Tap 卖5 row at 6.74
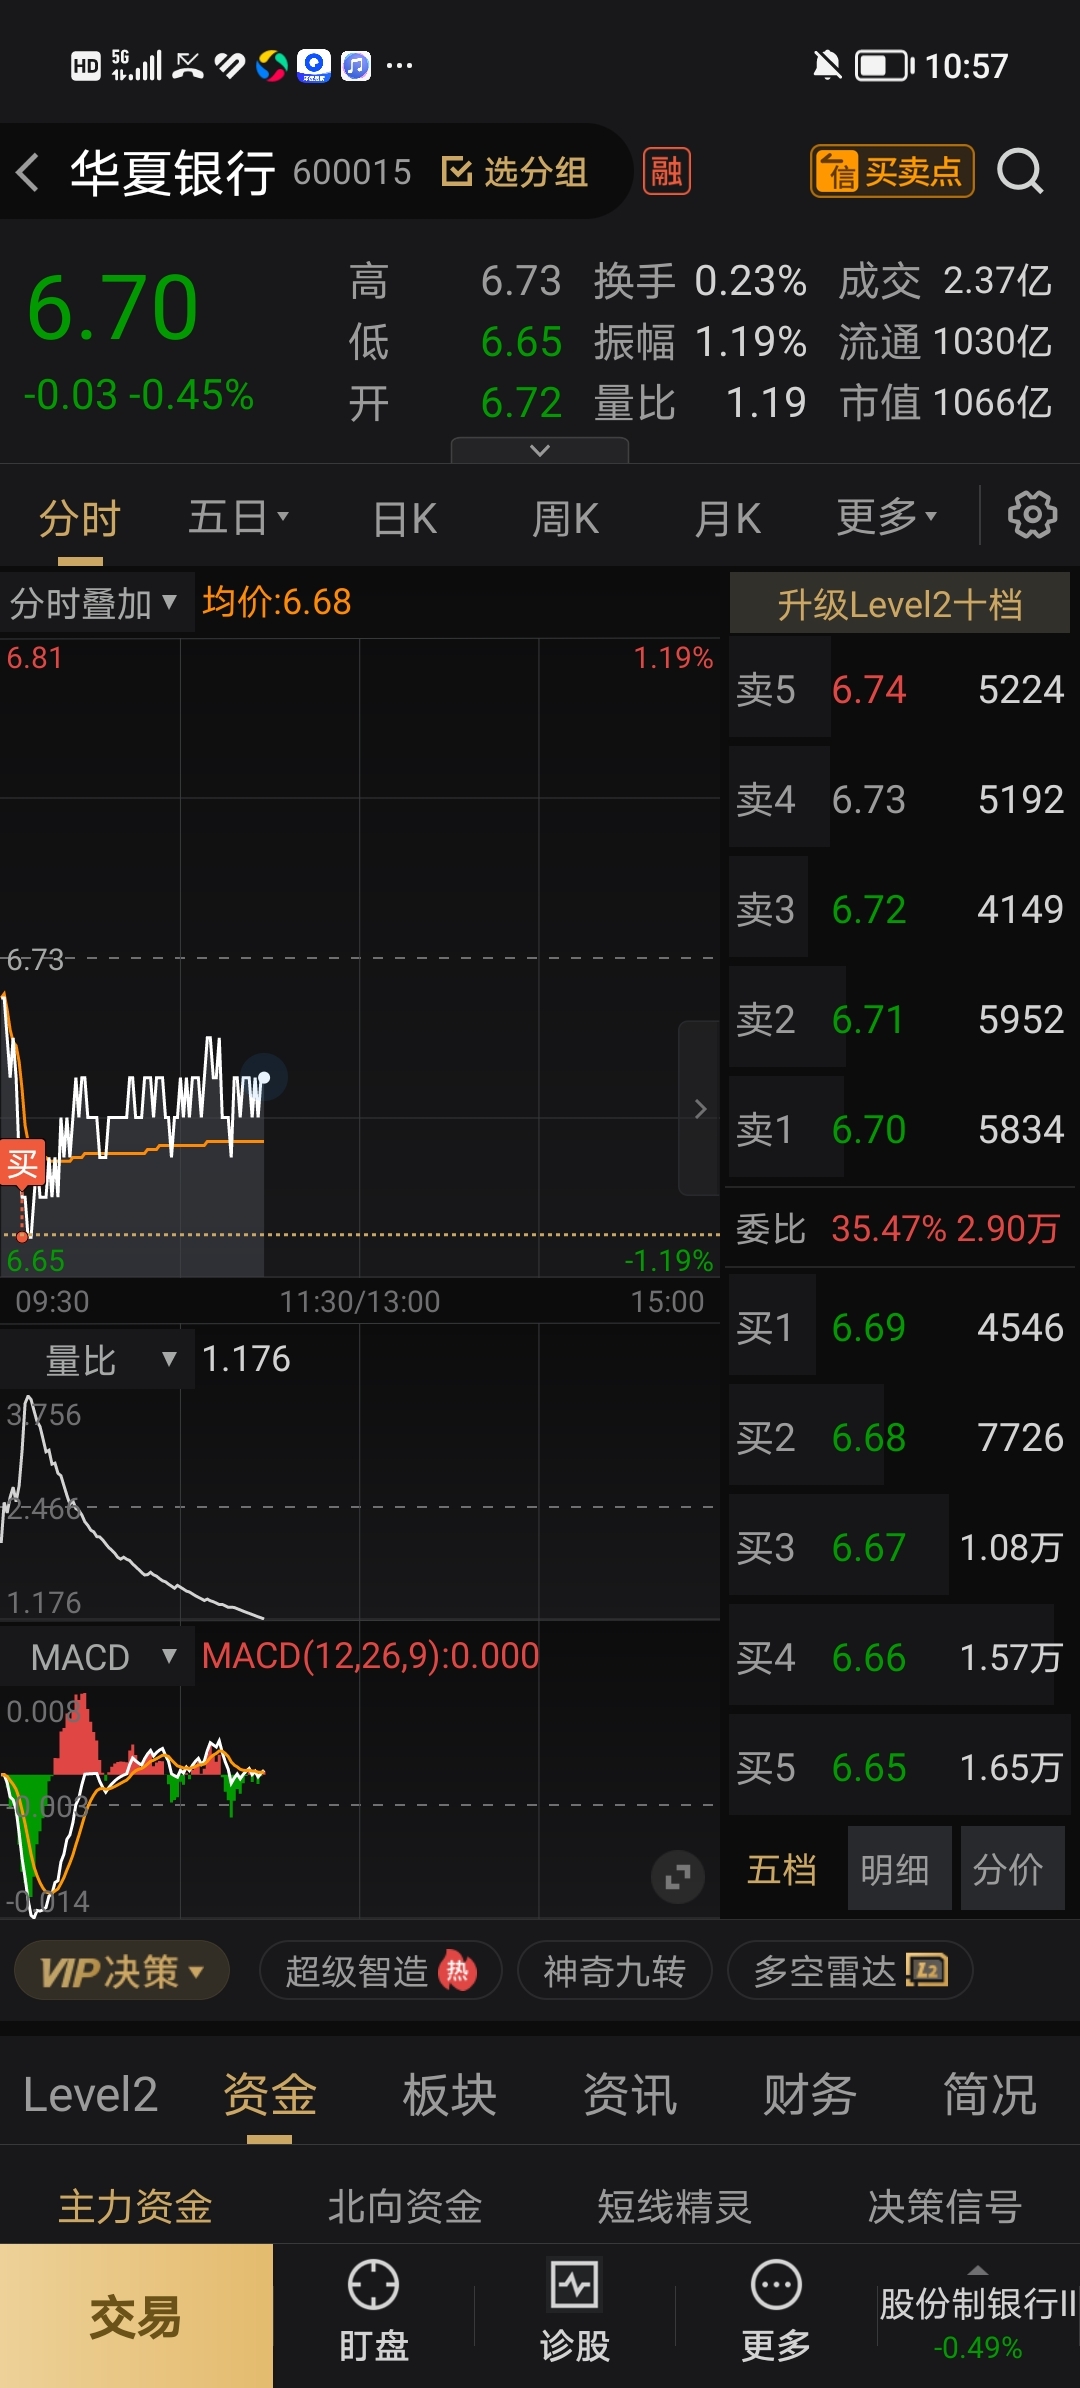 900,689
